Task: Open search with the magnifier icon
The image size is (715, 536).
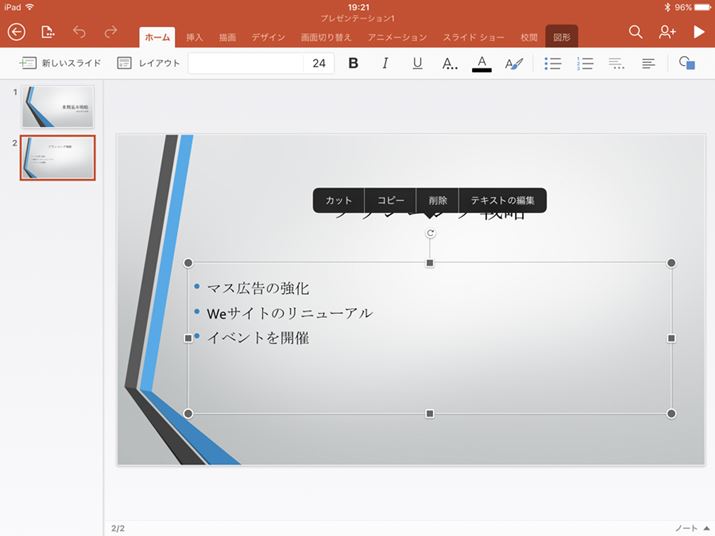Action: (635, 32)
